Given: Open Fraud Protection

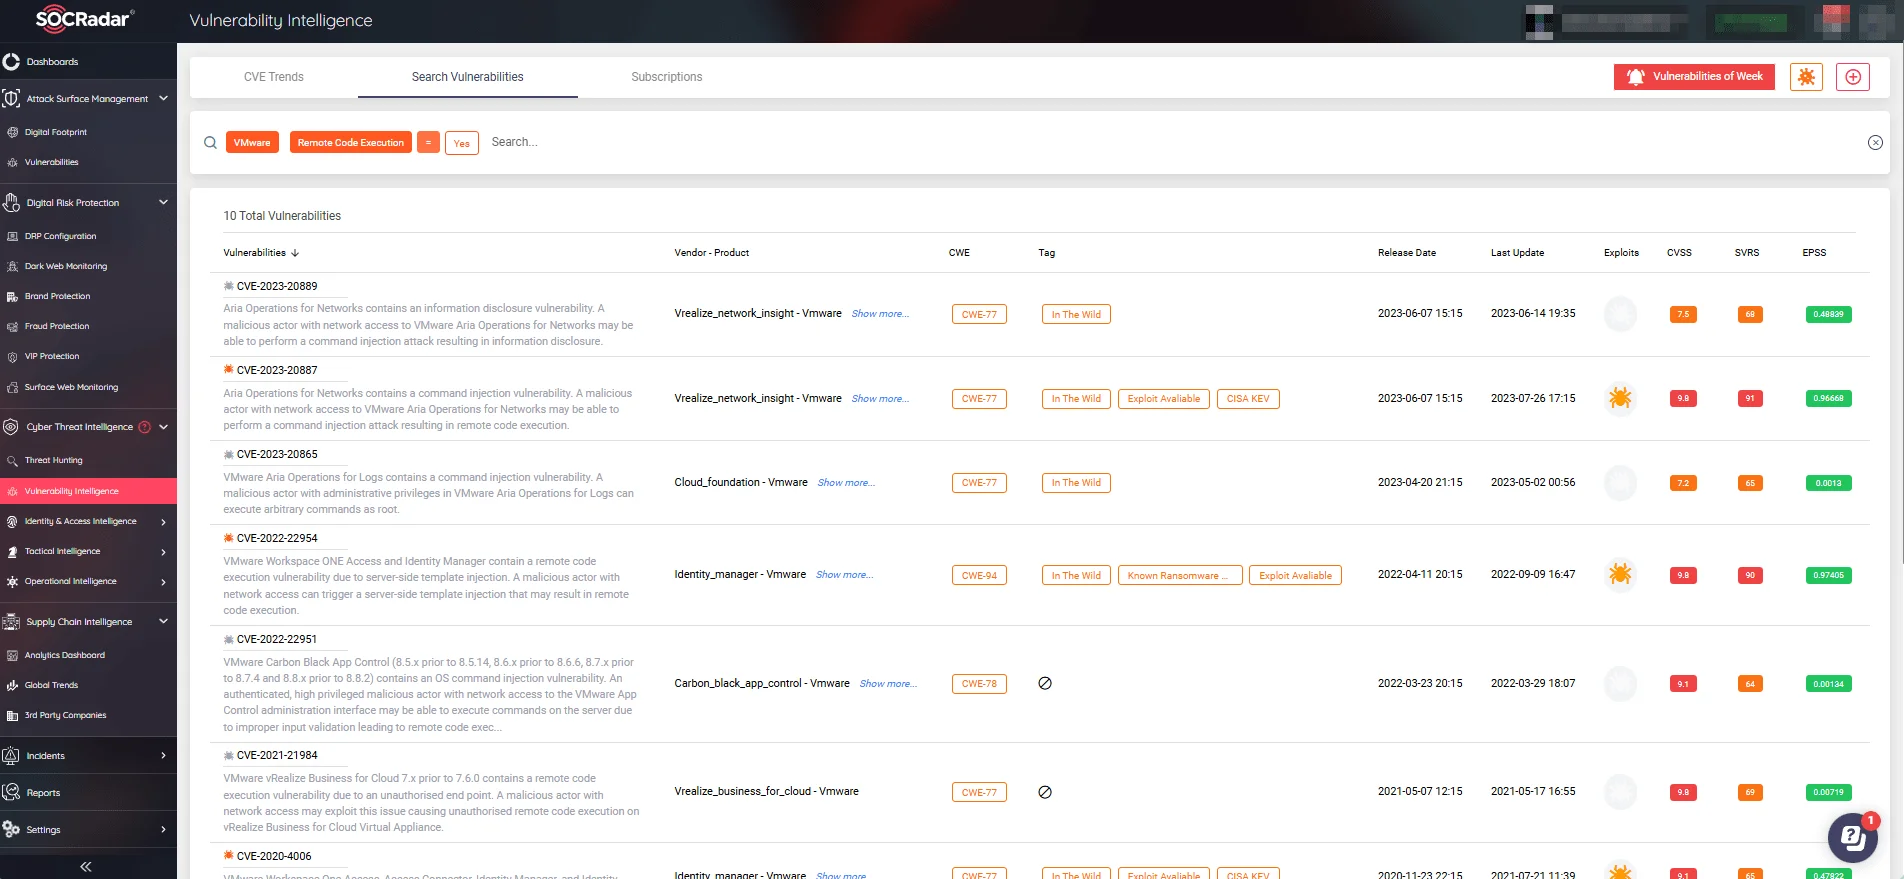Looking at the screenshot, I should pos(57,326).
